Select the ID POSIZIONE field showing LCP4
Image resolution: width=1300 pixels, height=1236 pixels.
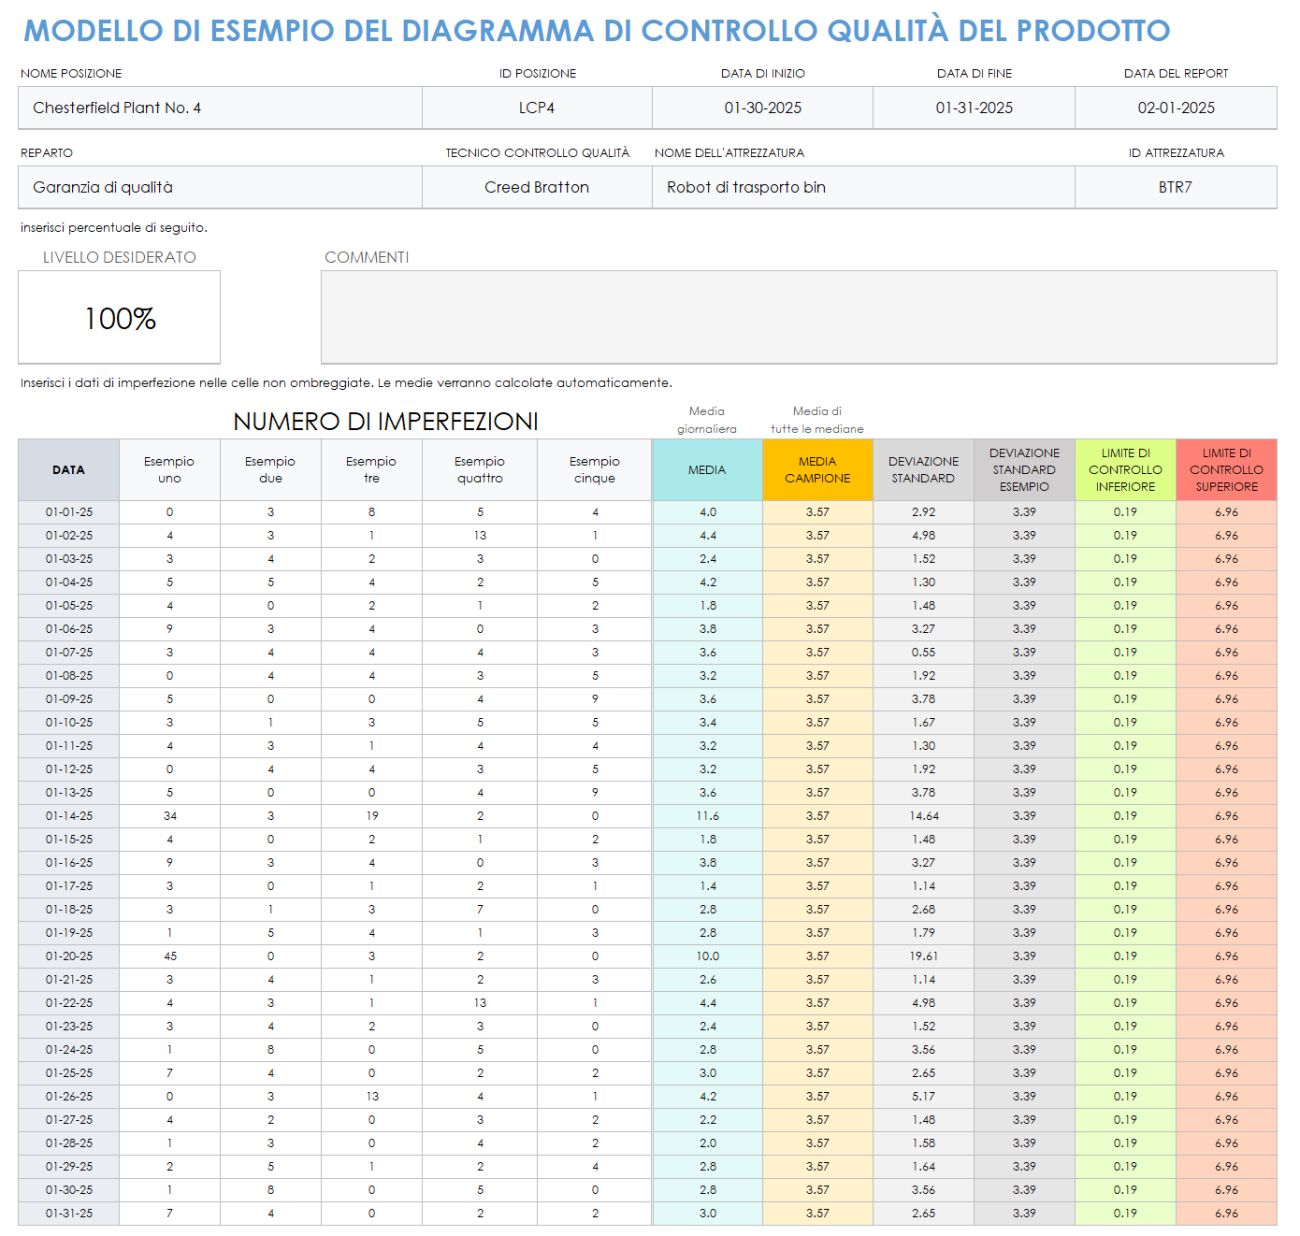538,107
